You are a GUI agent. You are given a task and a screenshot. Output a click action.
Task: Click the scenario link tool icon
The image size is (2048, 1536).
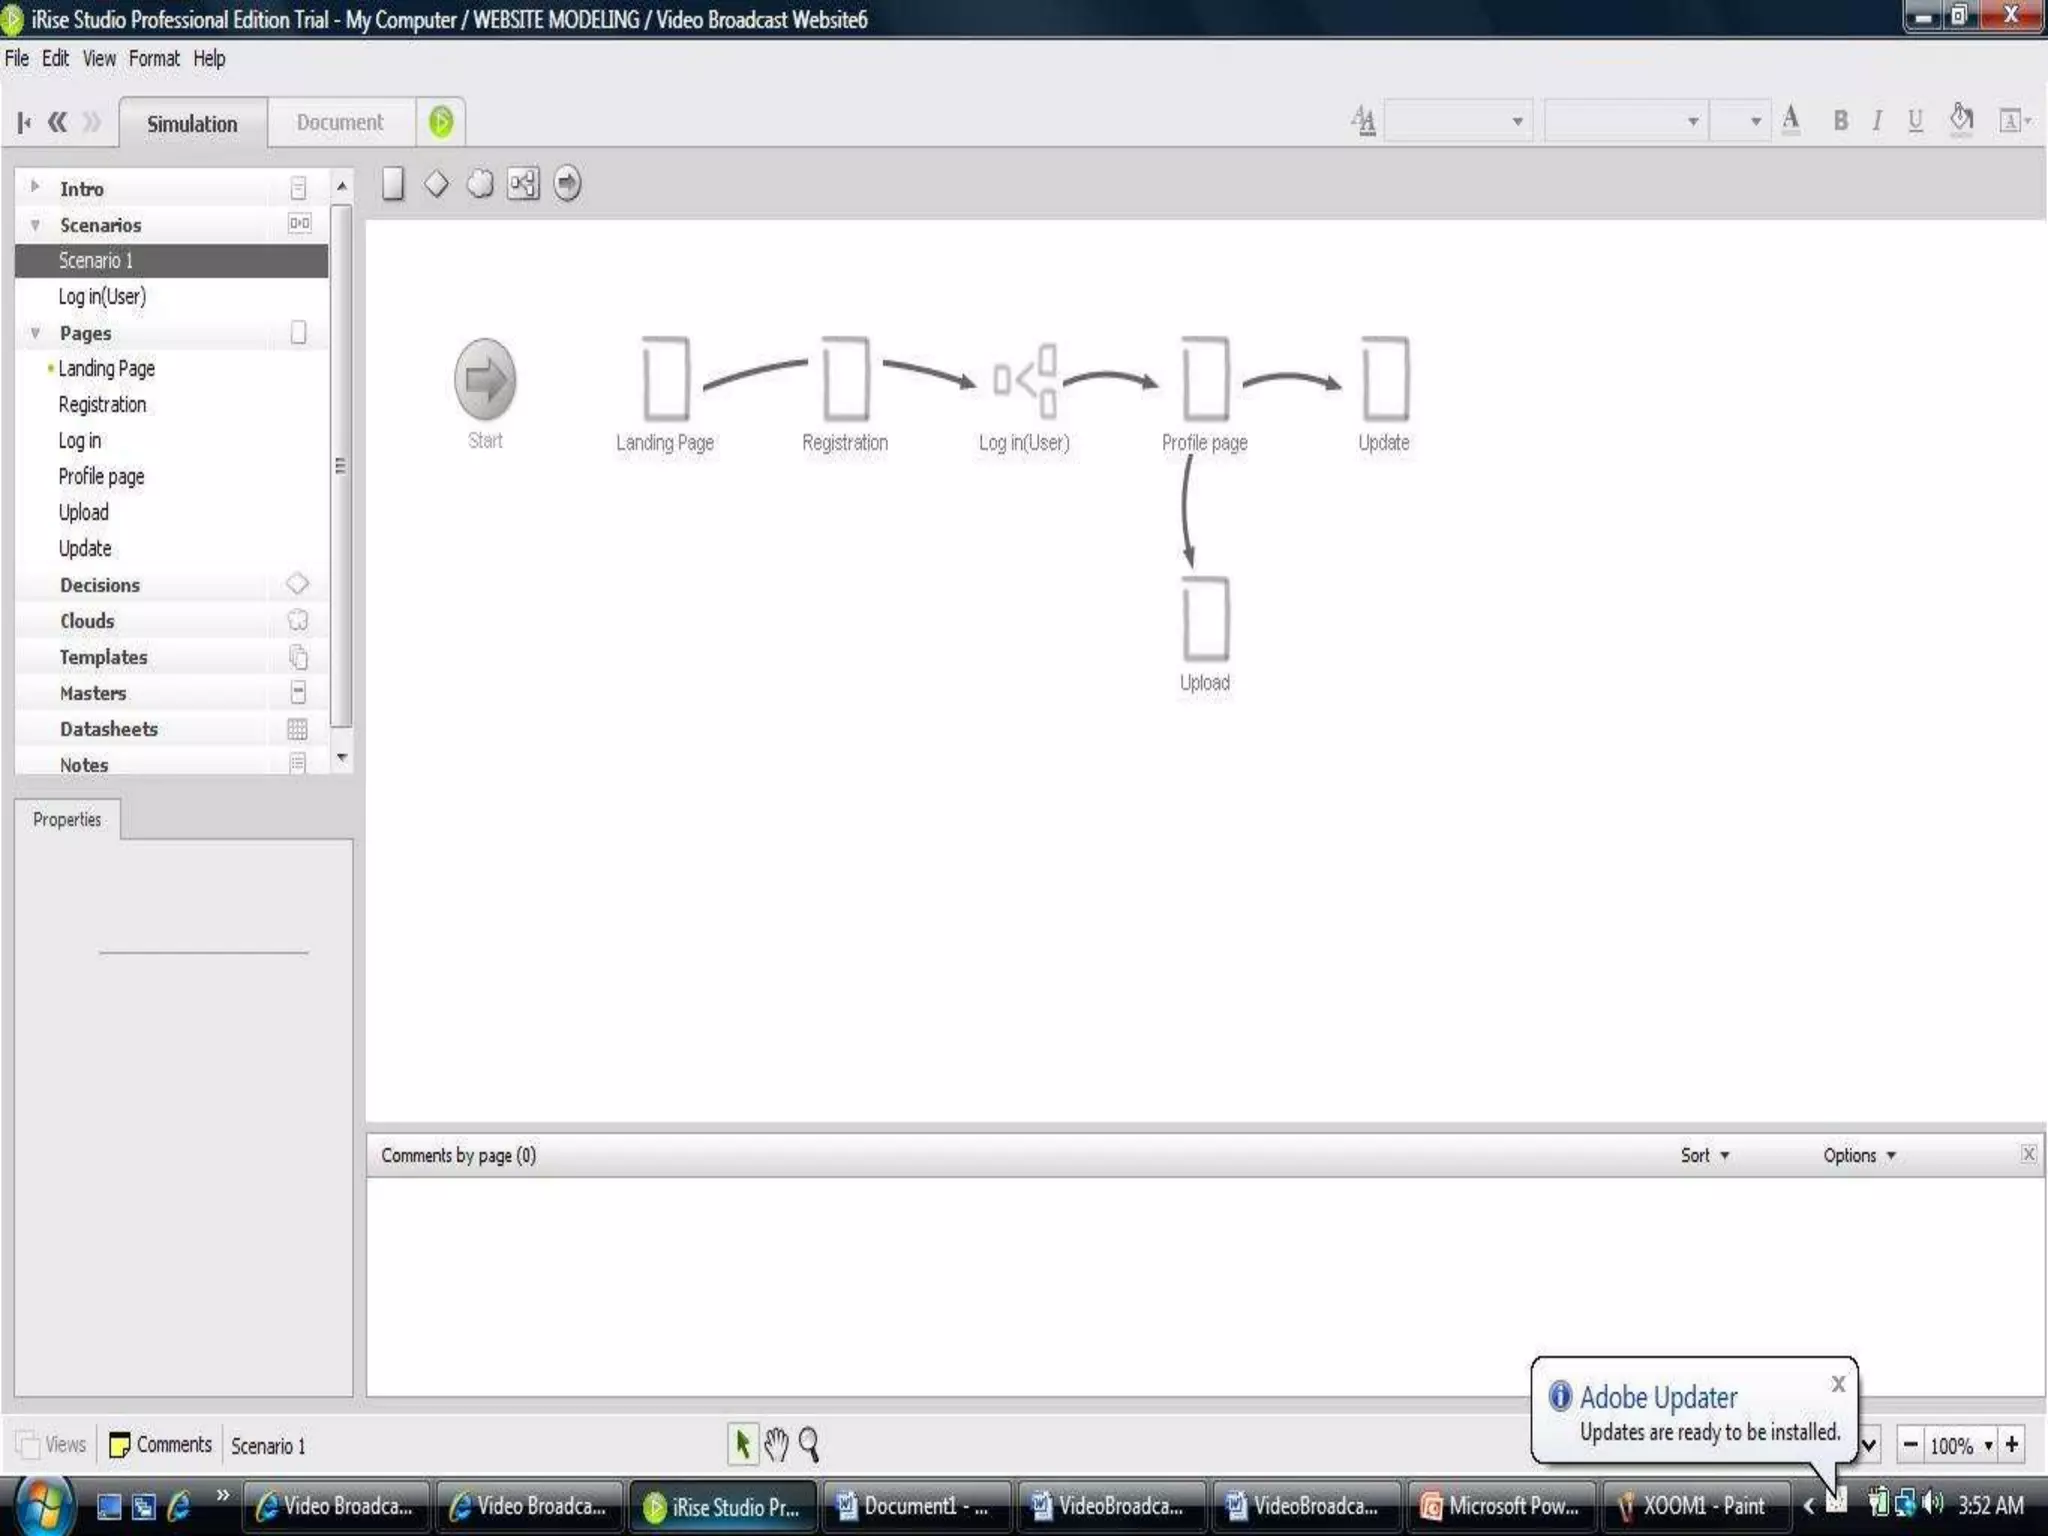[x=523, y=184]
